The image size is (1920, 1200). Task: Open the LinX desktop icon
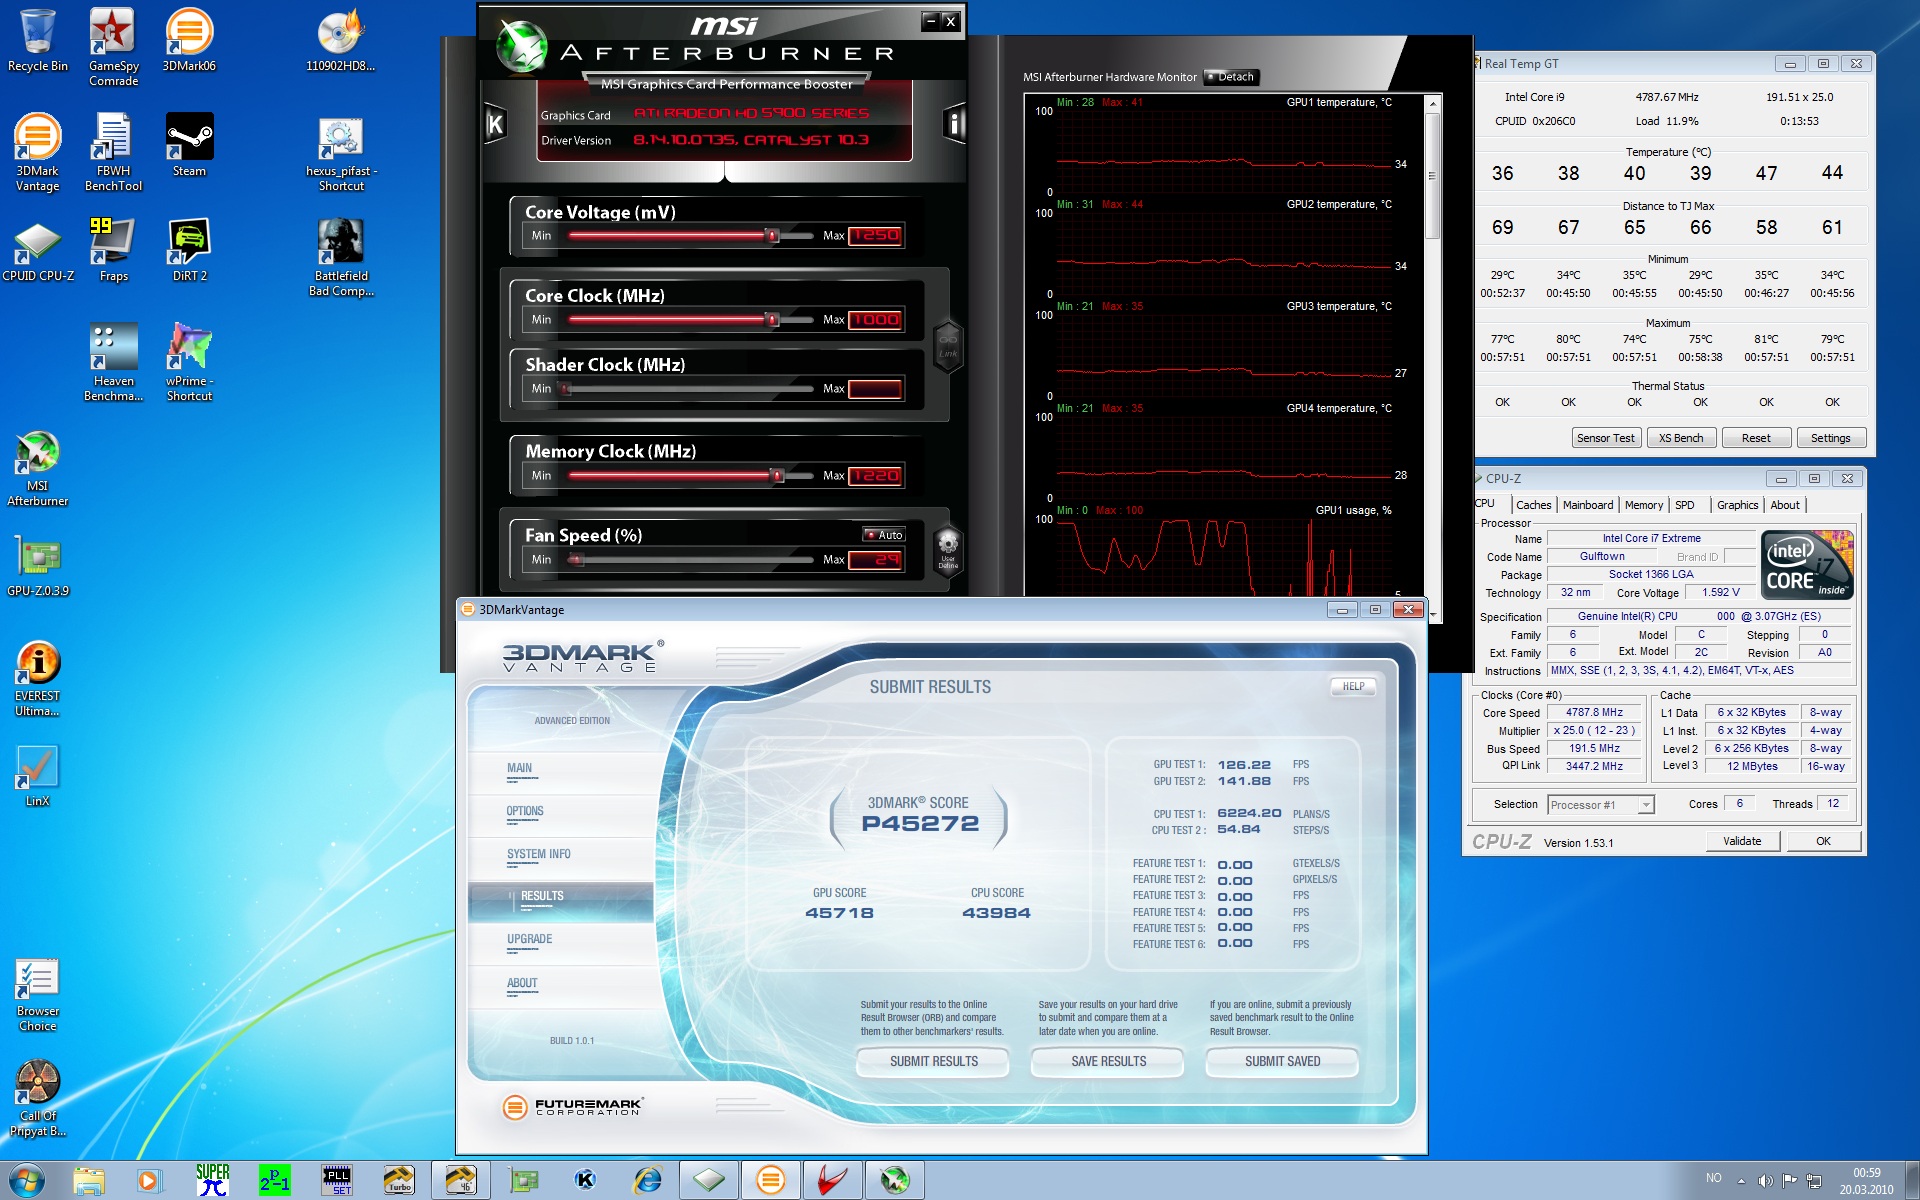[x=37, y=775]
